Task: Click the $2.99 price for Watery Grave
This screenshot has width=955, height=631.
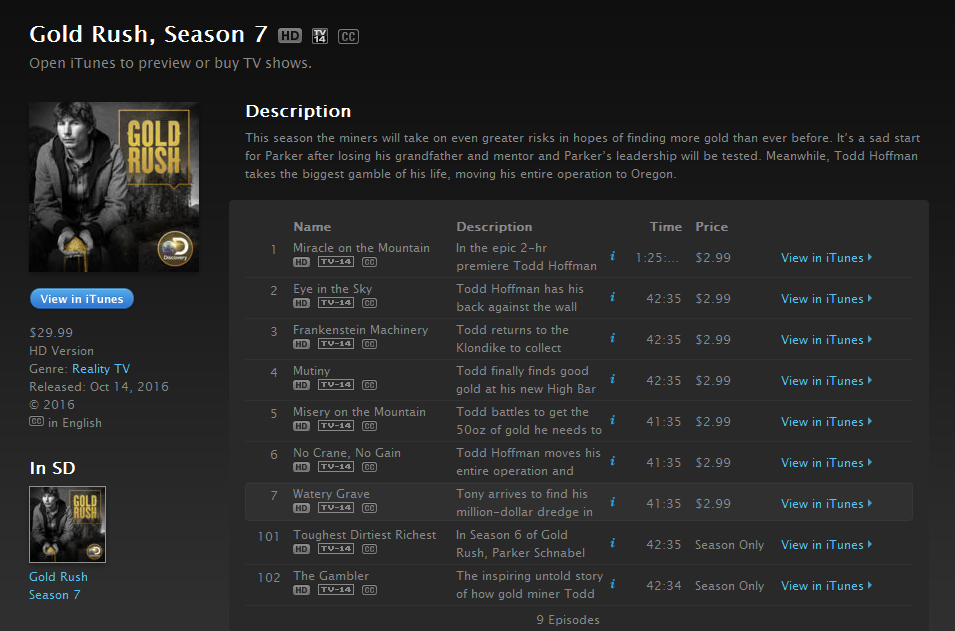Action: tap(713, 504)
